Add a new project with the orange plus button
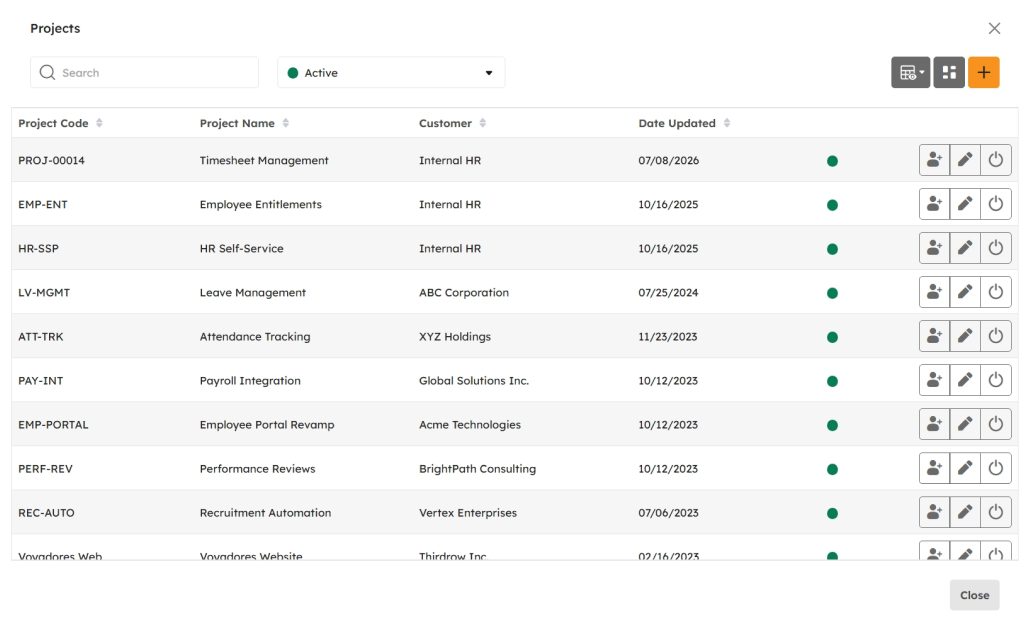This screenshot has width=1030, height=630. [x=983, y=72]
